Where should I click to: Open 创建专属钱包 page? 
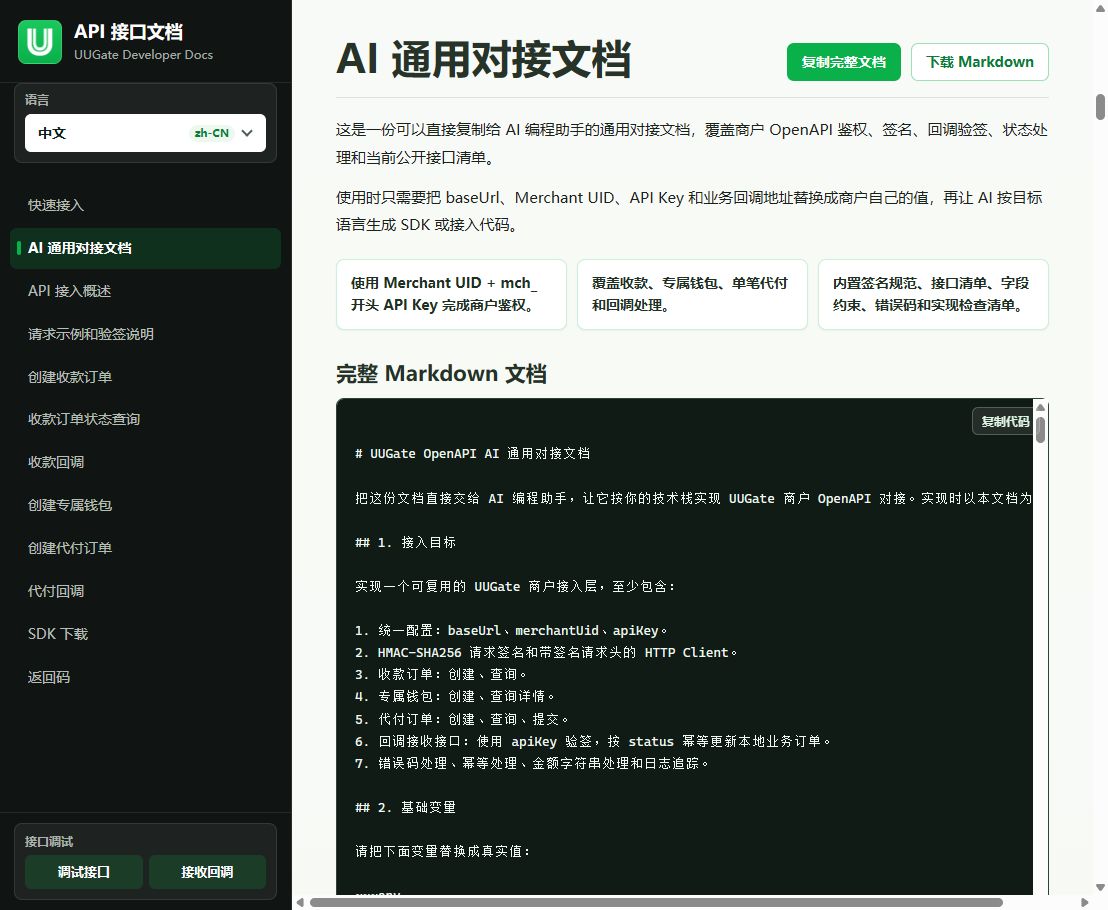70,505
